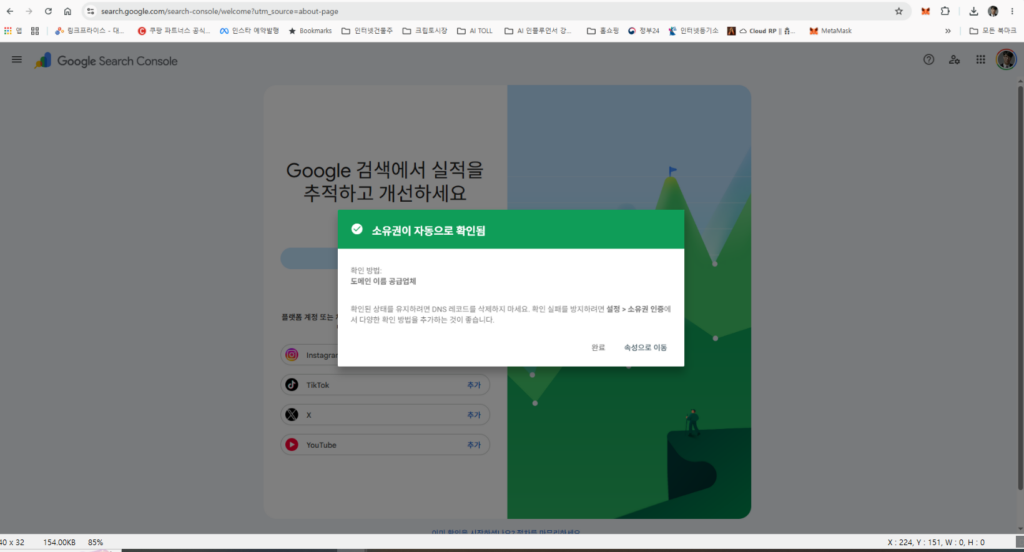Open the 인터넷등기소 bookmark
This screenshot has height=552, width=1024.
pyautogui.click(x=694, y=31)
